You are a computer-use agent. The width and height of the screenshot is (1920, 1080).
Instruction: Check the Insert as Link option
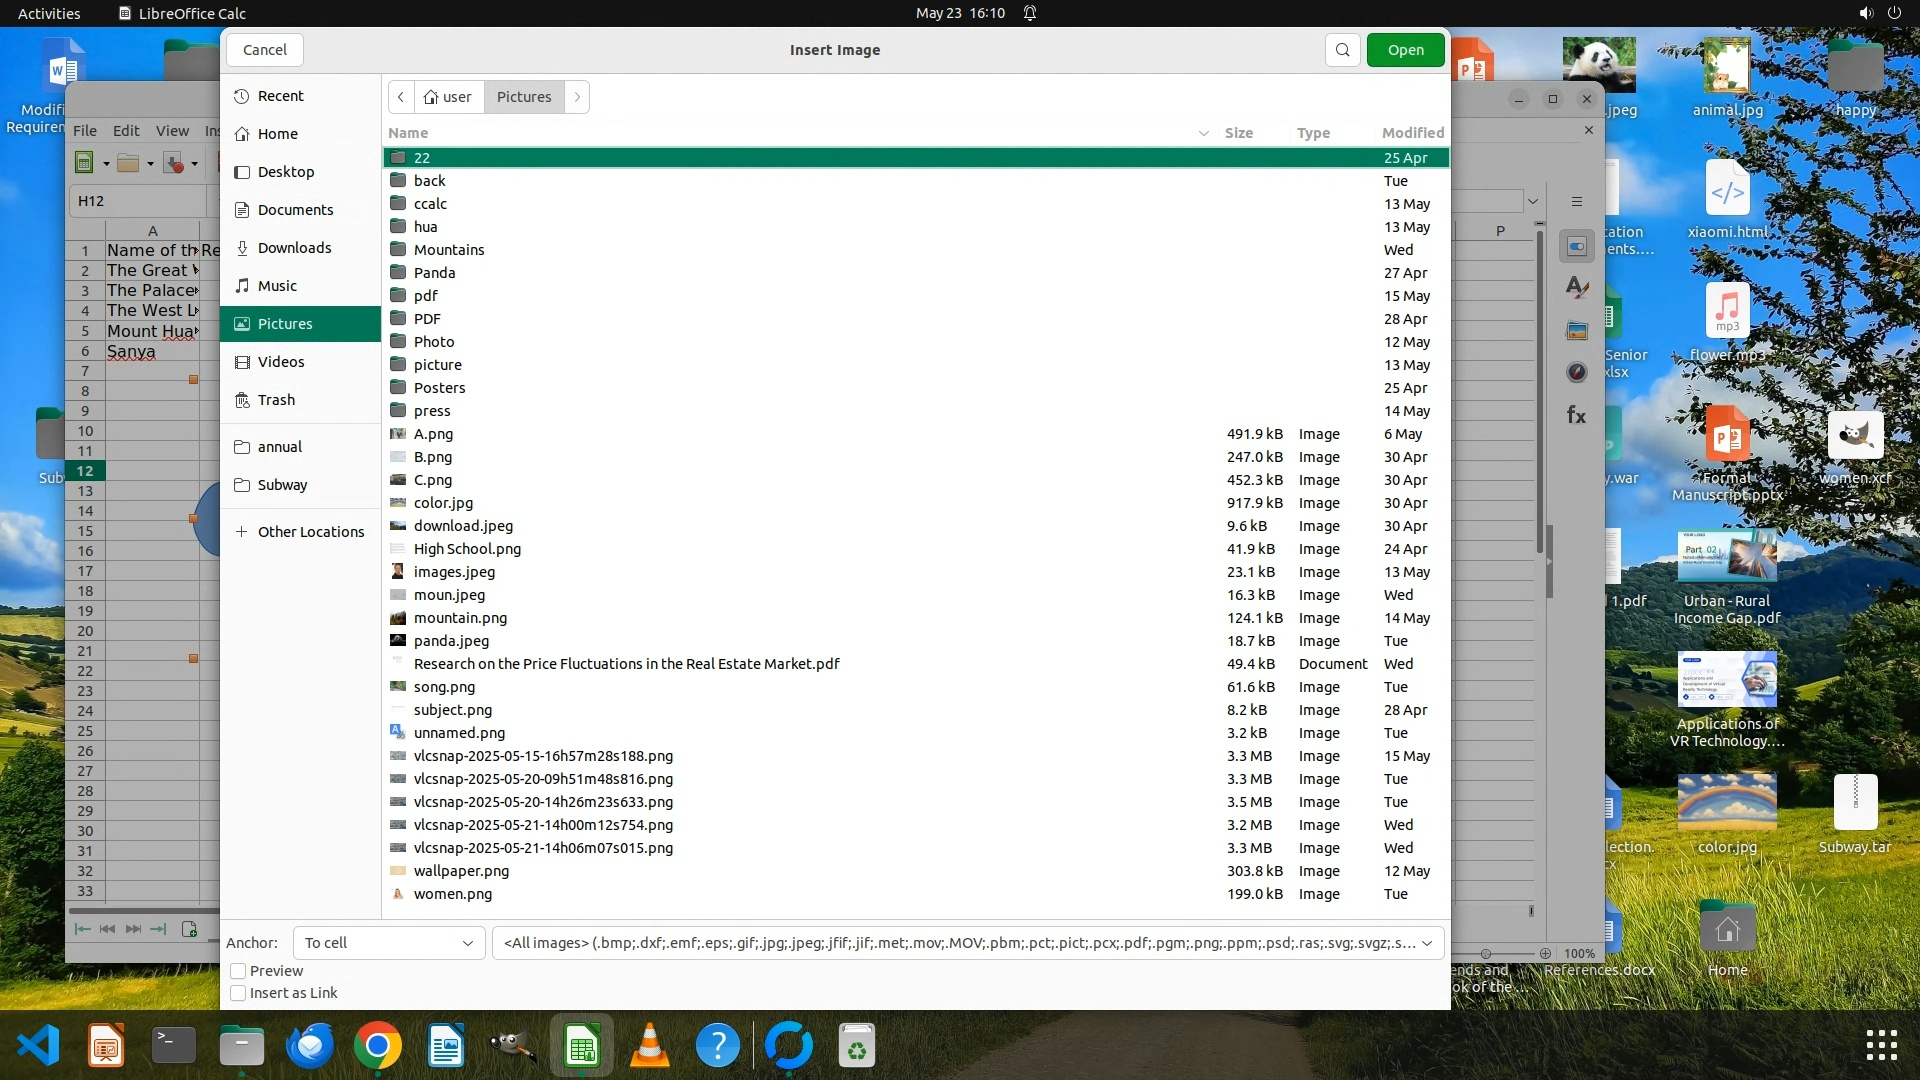[x=238, y=993]
